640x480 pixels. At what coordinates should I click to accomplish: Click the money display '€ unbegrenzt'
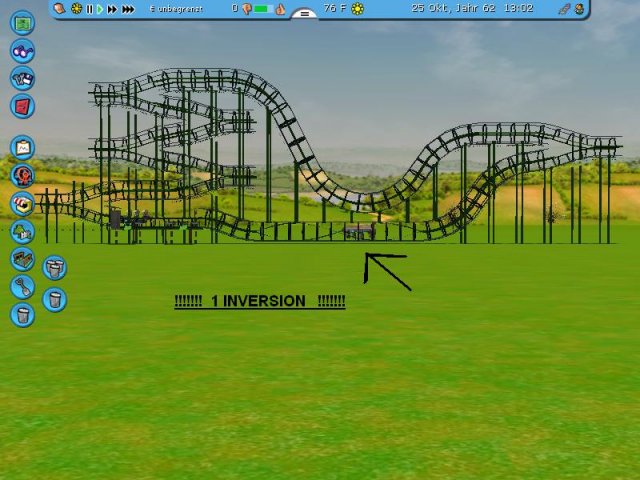pyautogui.click(x=176, y=9)
